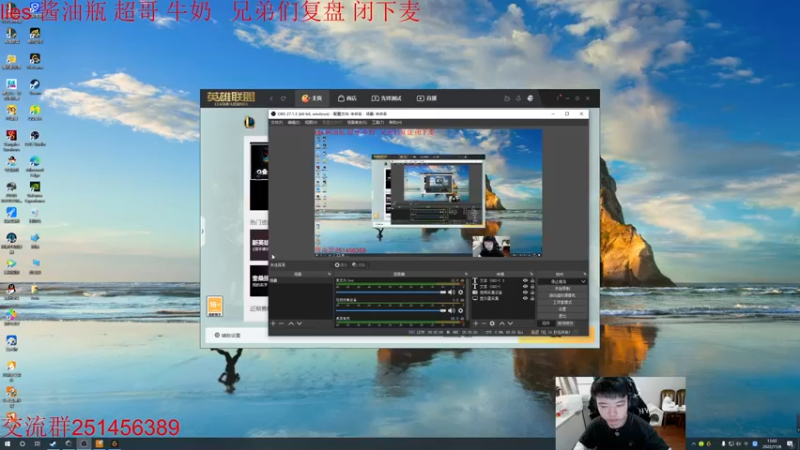The width and height of the screenshot is (800, 450).
Task: Open the 视图 menu in OBS
Action: click(311, 122)
